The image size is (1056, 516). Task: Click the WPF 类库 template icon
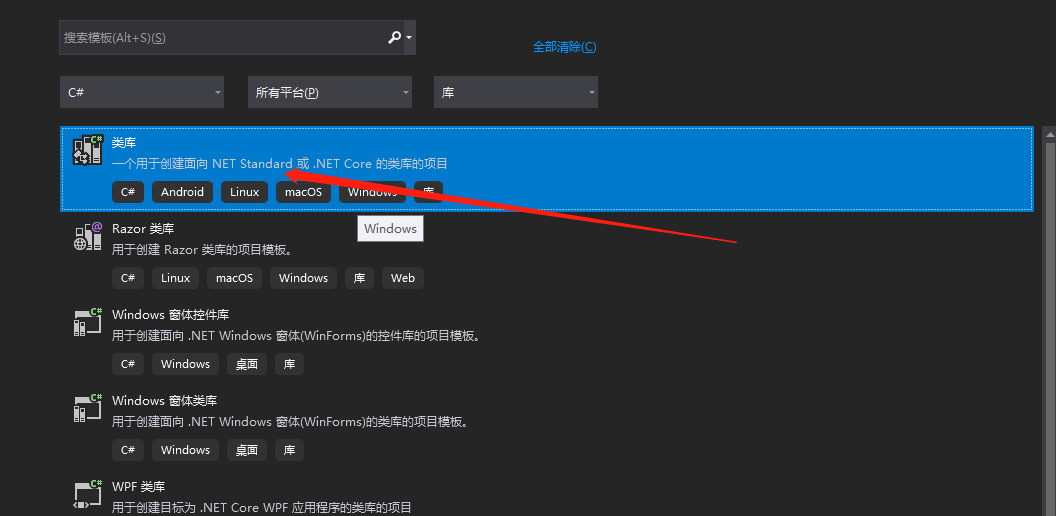pyautogui.click(x=88, y=494)
